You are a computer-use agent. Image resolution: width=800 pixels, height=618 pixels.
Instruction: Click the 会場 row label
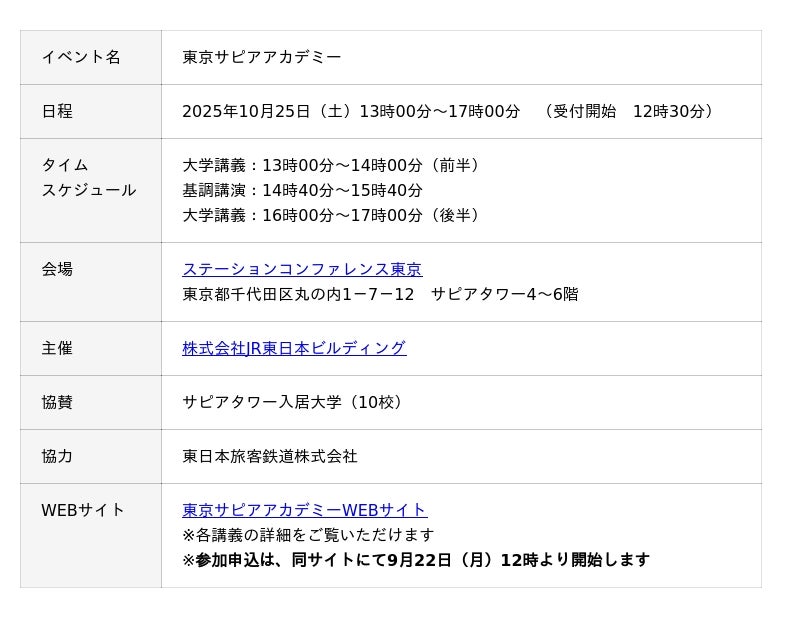point(57,269)
